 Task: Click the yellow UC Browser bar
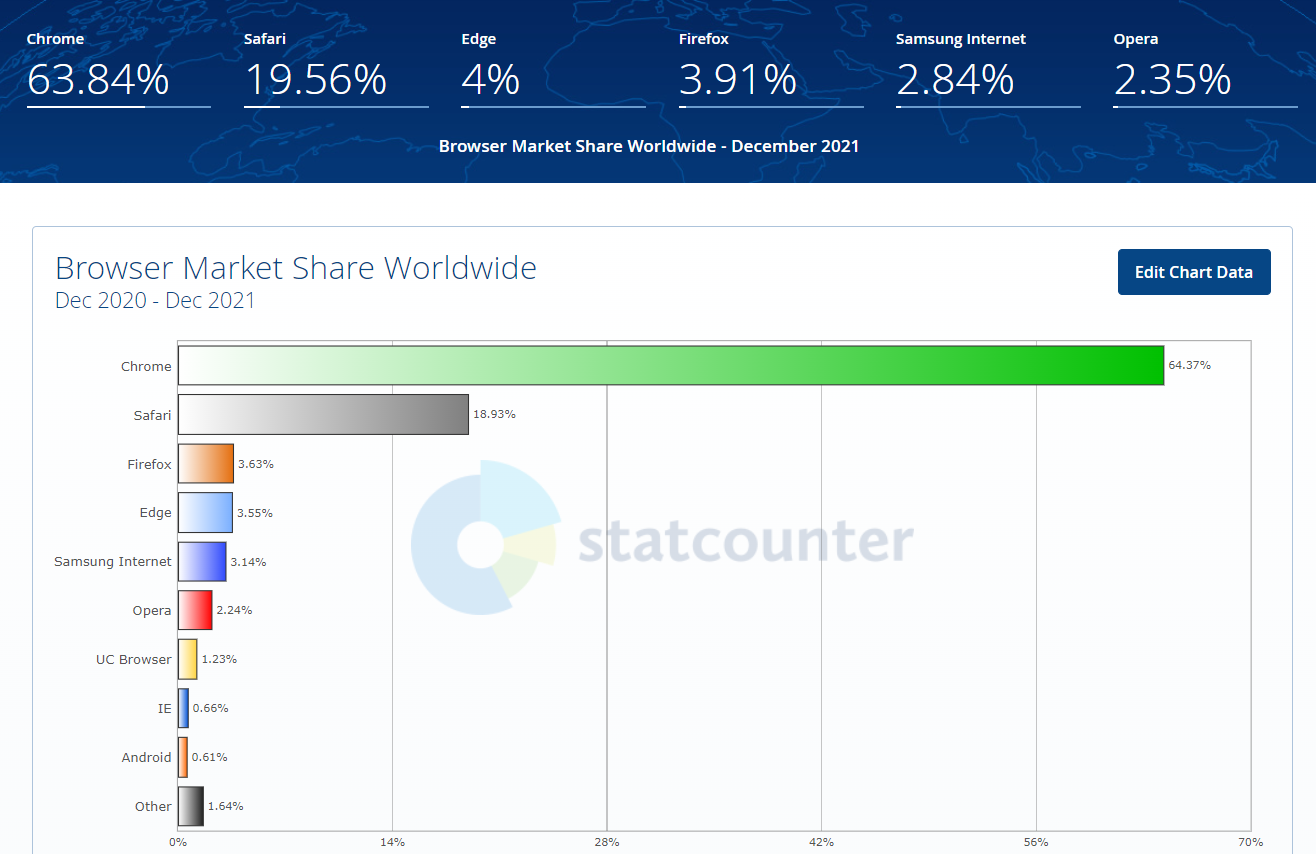(188, 659)
